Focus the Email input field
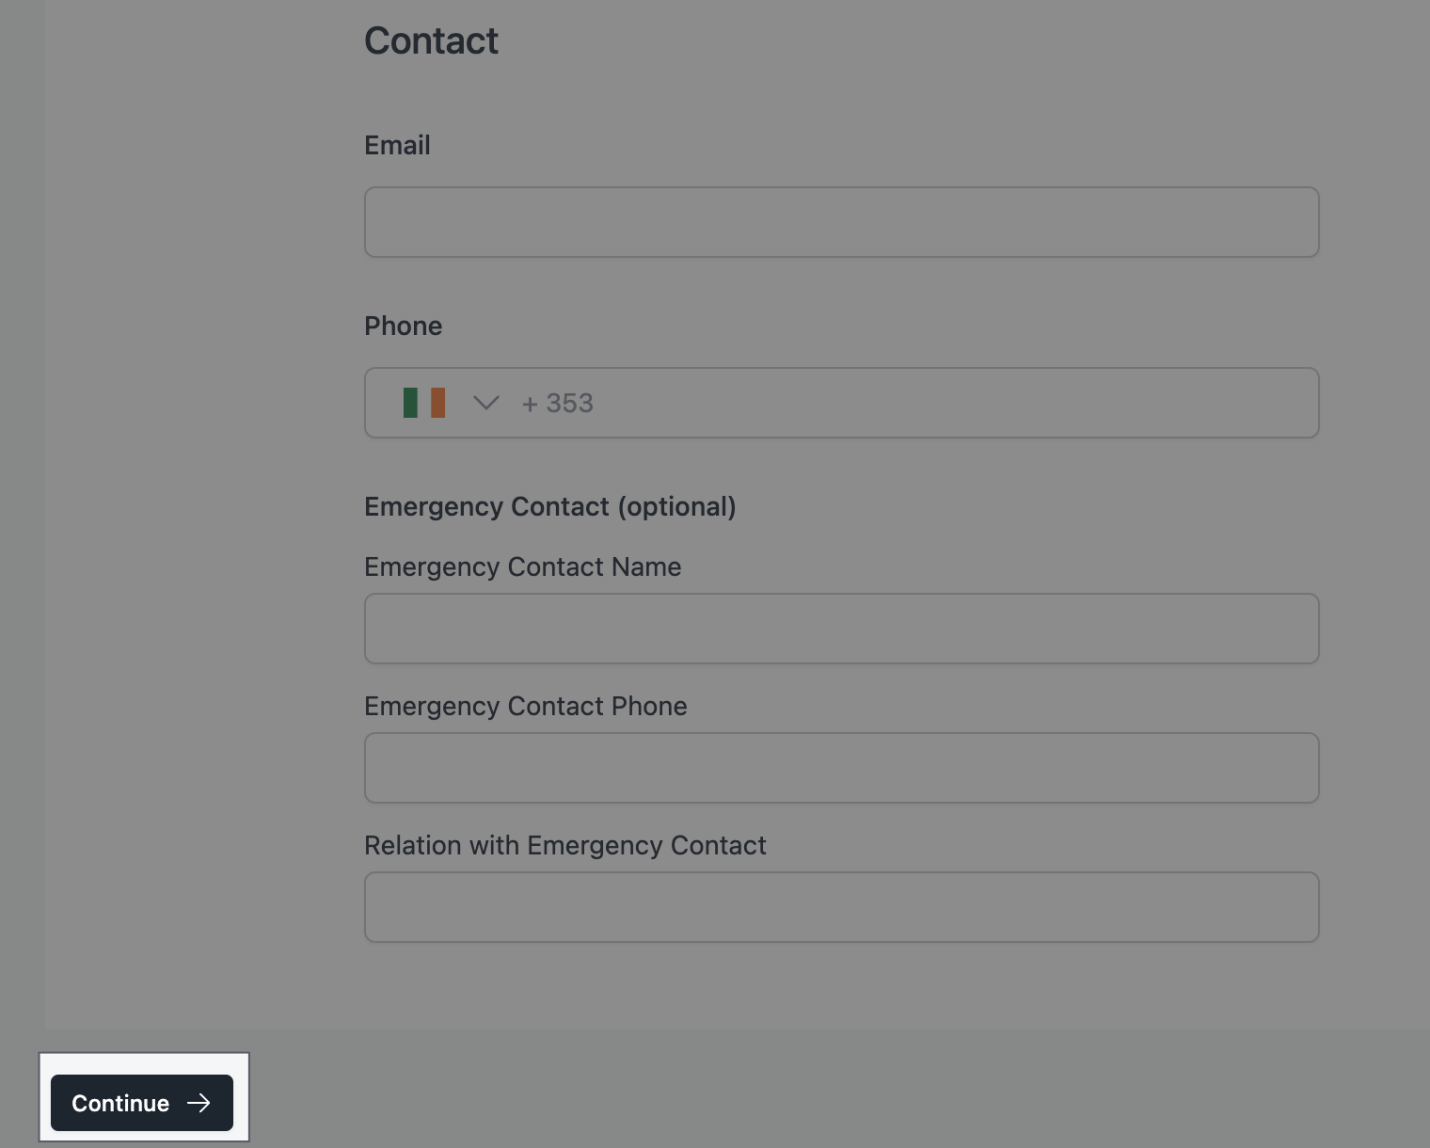 841,222
